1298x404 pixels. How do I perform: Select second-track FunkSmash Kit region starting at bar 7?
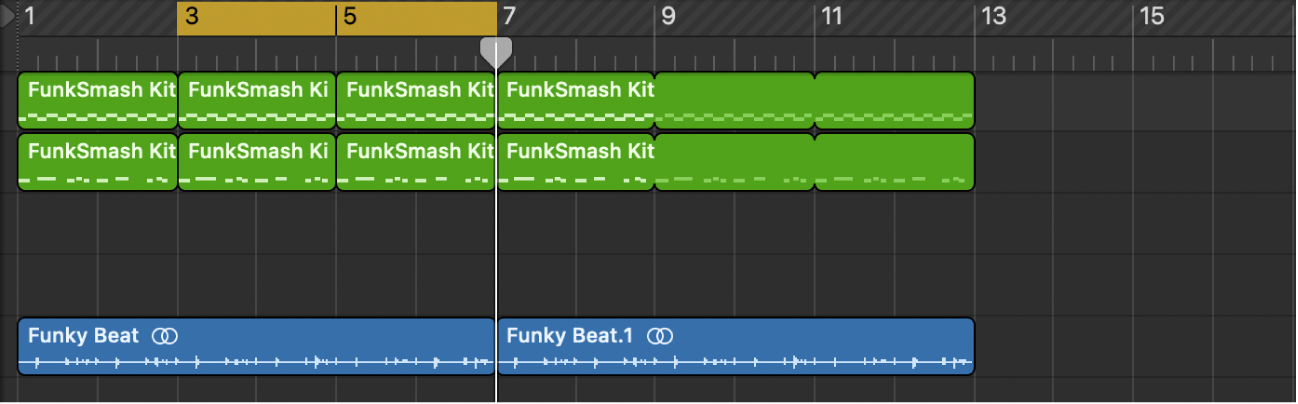click(576, 162)
